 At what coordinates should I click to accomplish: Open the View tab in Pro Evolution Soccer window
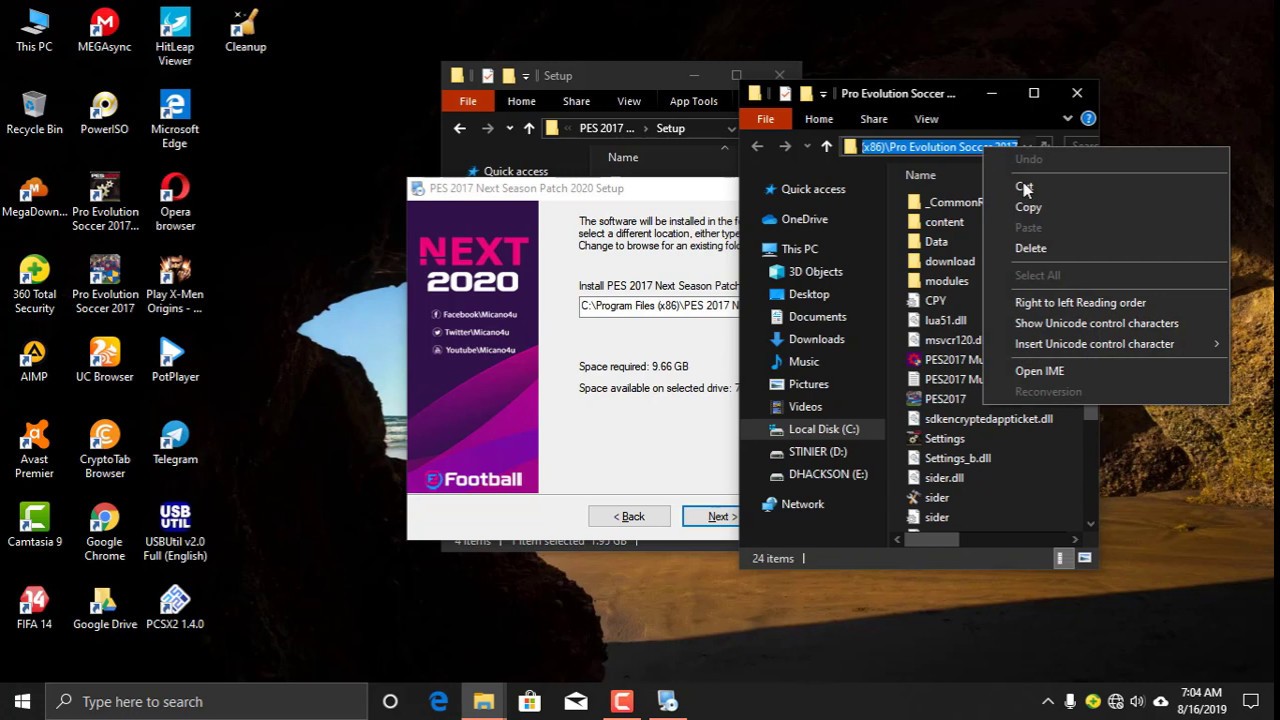pyautogui.click(x=926, y=119)
